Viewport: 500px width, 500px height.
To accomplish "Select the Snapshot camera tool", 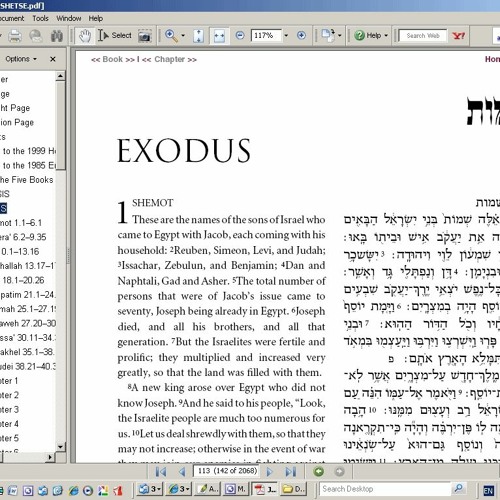I will tap(144, 36).
